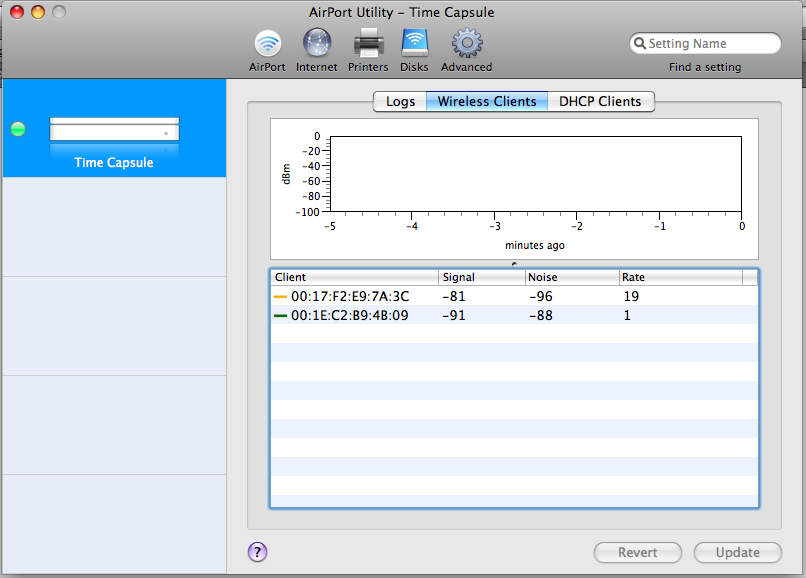Click the purple help question mark button
Screen dimensions: 806x578
(x=258, y=552)
